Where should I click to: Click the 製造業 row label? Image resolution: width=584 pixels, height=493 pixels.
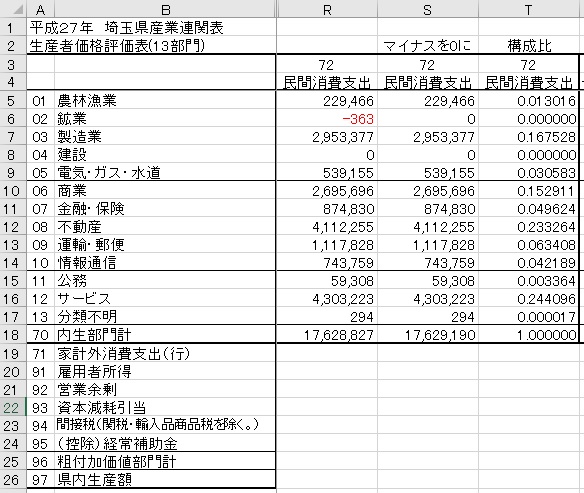pyautogui.click(x=79, y=137)
